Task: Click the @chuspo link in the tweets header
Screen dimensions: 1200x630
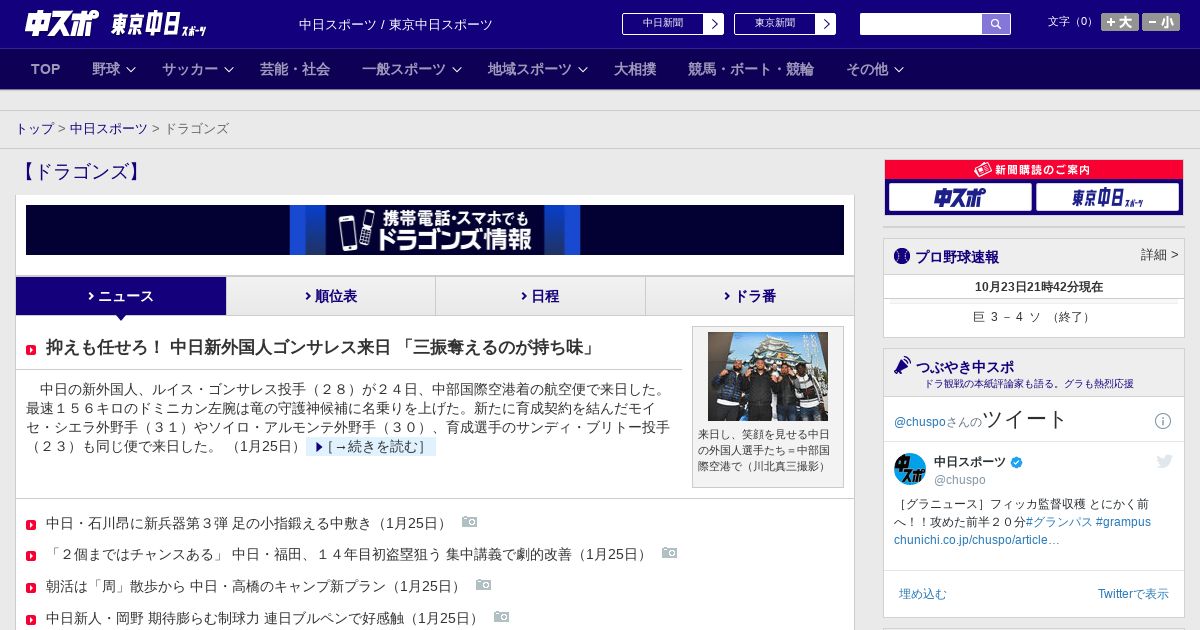Action: pos(919,422)
